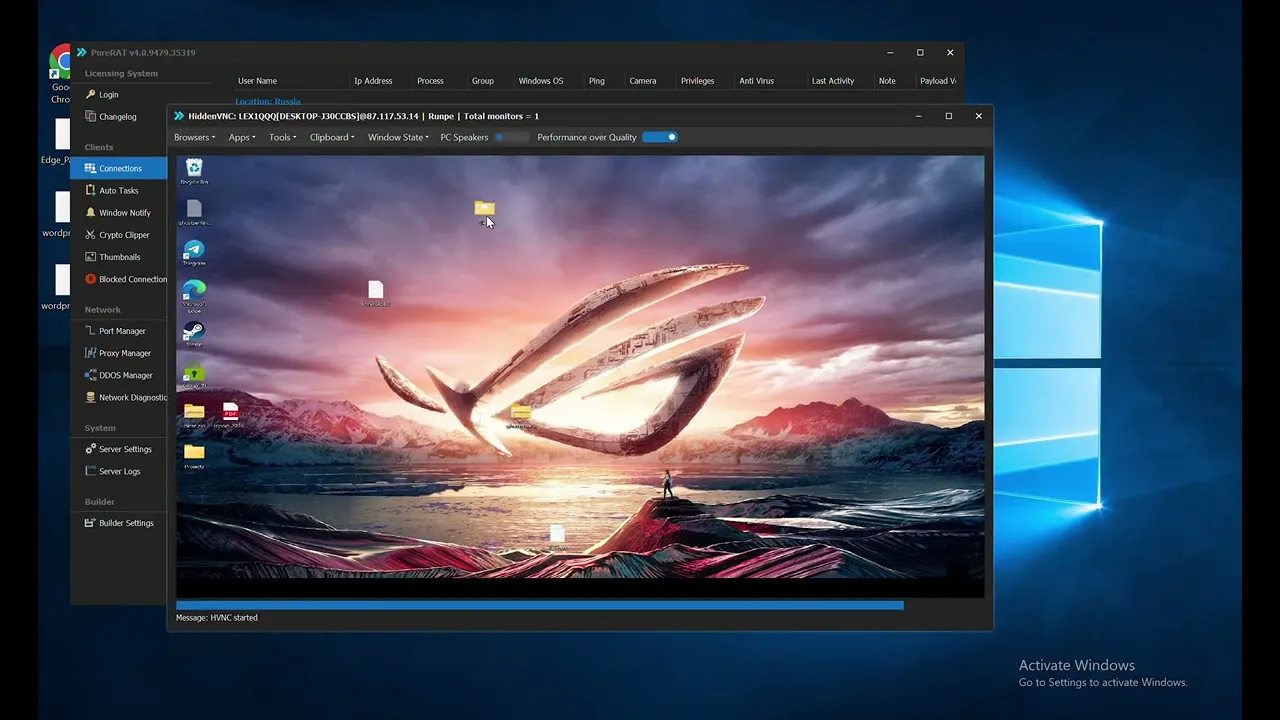The height and width of the screenshot is (720, 1280).
Task: Sort clients by the Ip Address column
Action: (373, 81)
